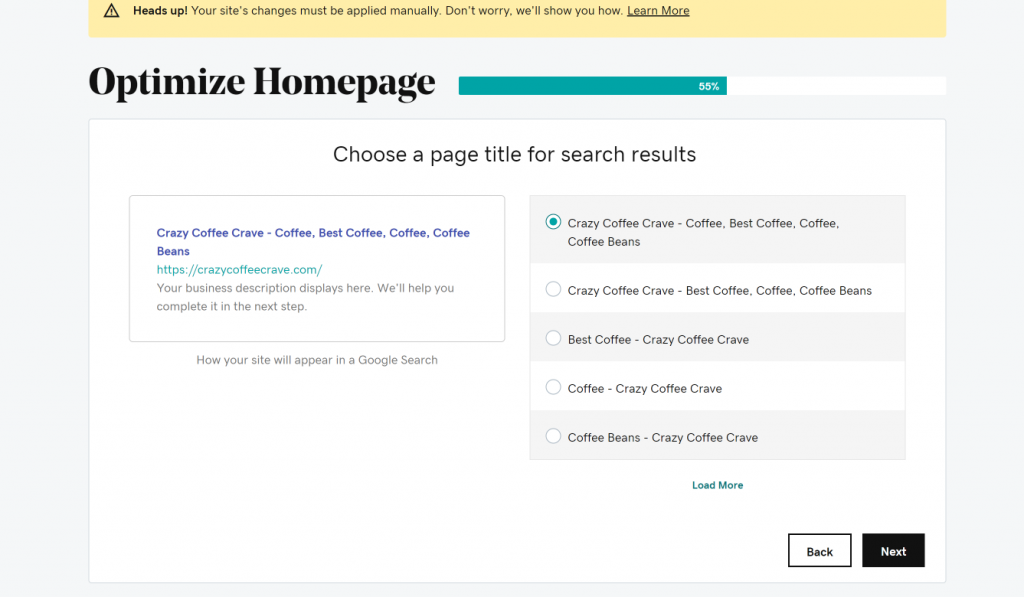Click the warning triangle icon in the banner

[x=111, y=10]
